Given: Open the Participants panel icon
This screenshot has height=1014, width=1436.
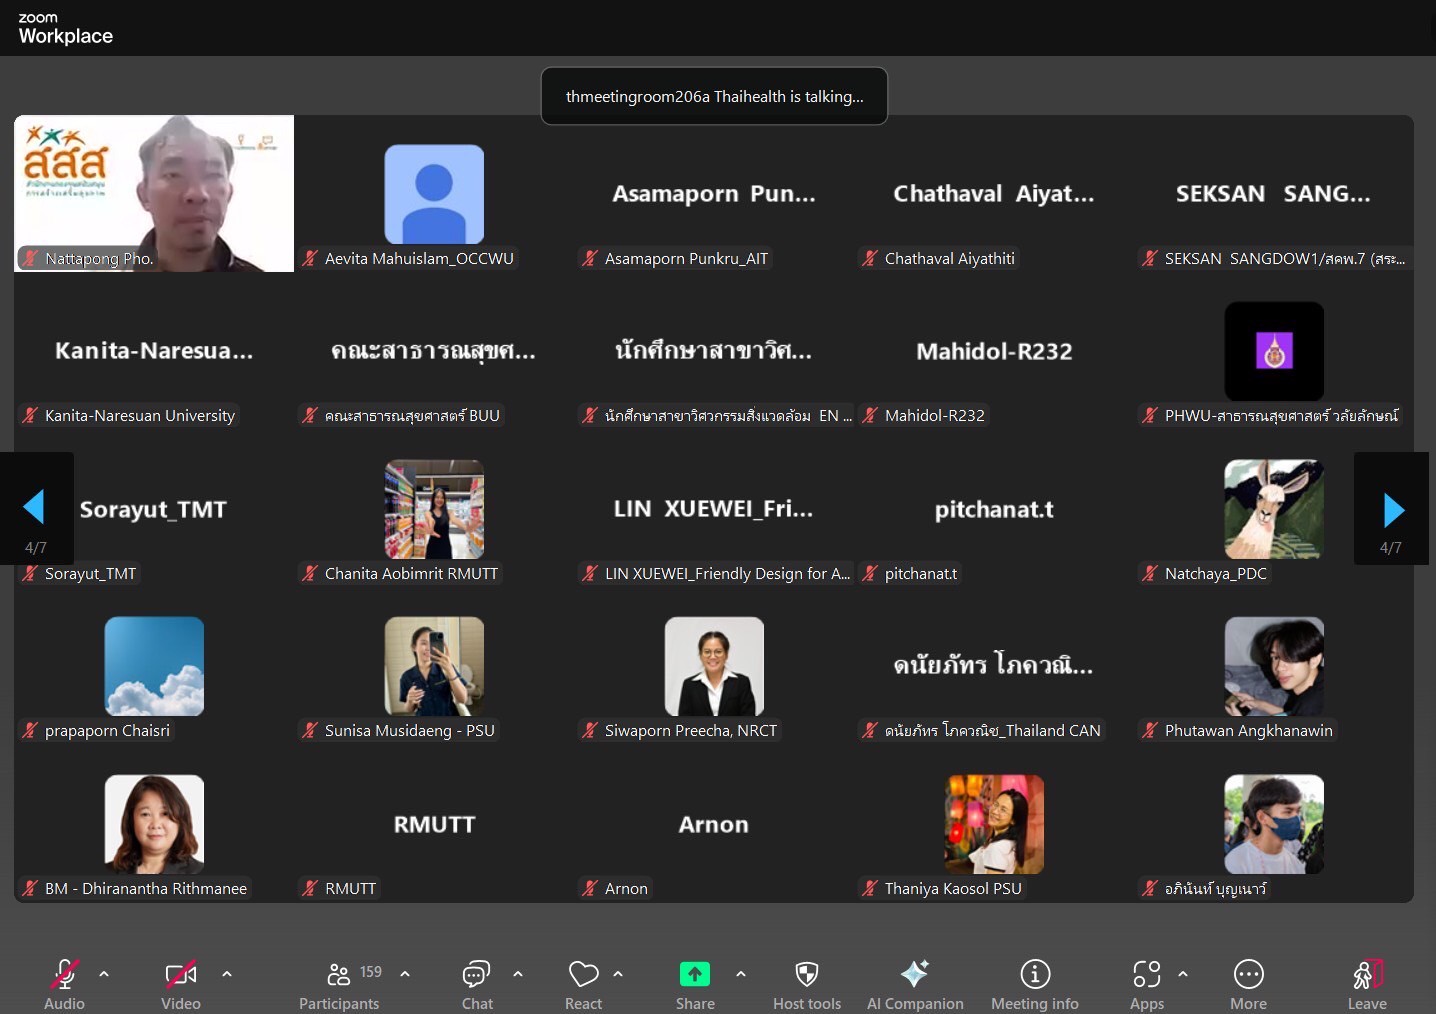Looking at the screenshot, I should click(x=339, y=974).
